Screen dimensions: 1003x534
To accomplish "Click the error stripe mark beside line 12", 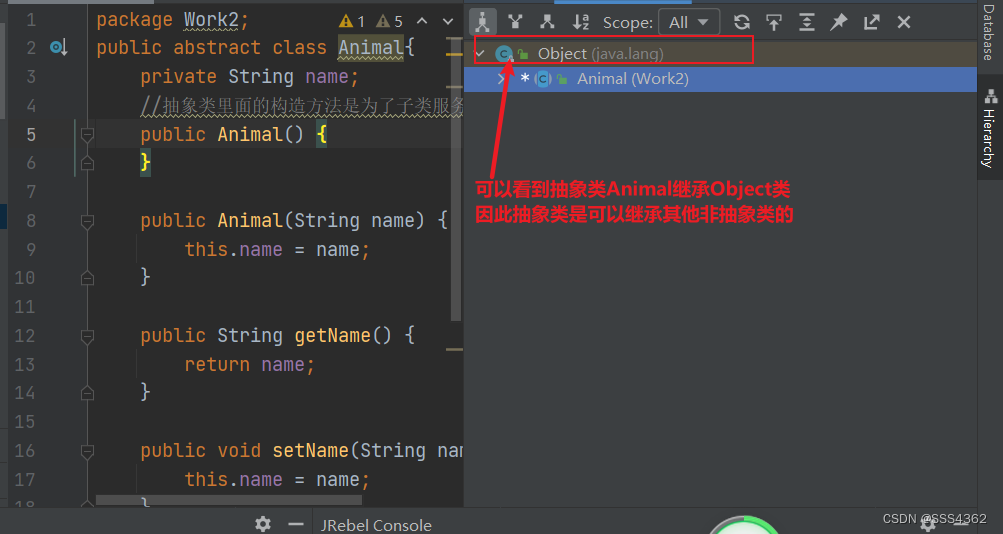I will [454, 349].
